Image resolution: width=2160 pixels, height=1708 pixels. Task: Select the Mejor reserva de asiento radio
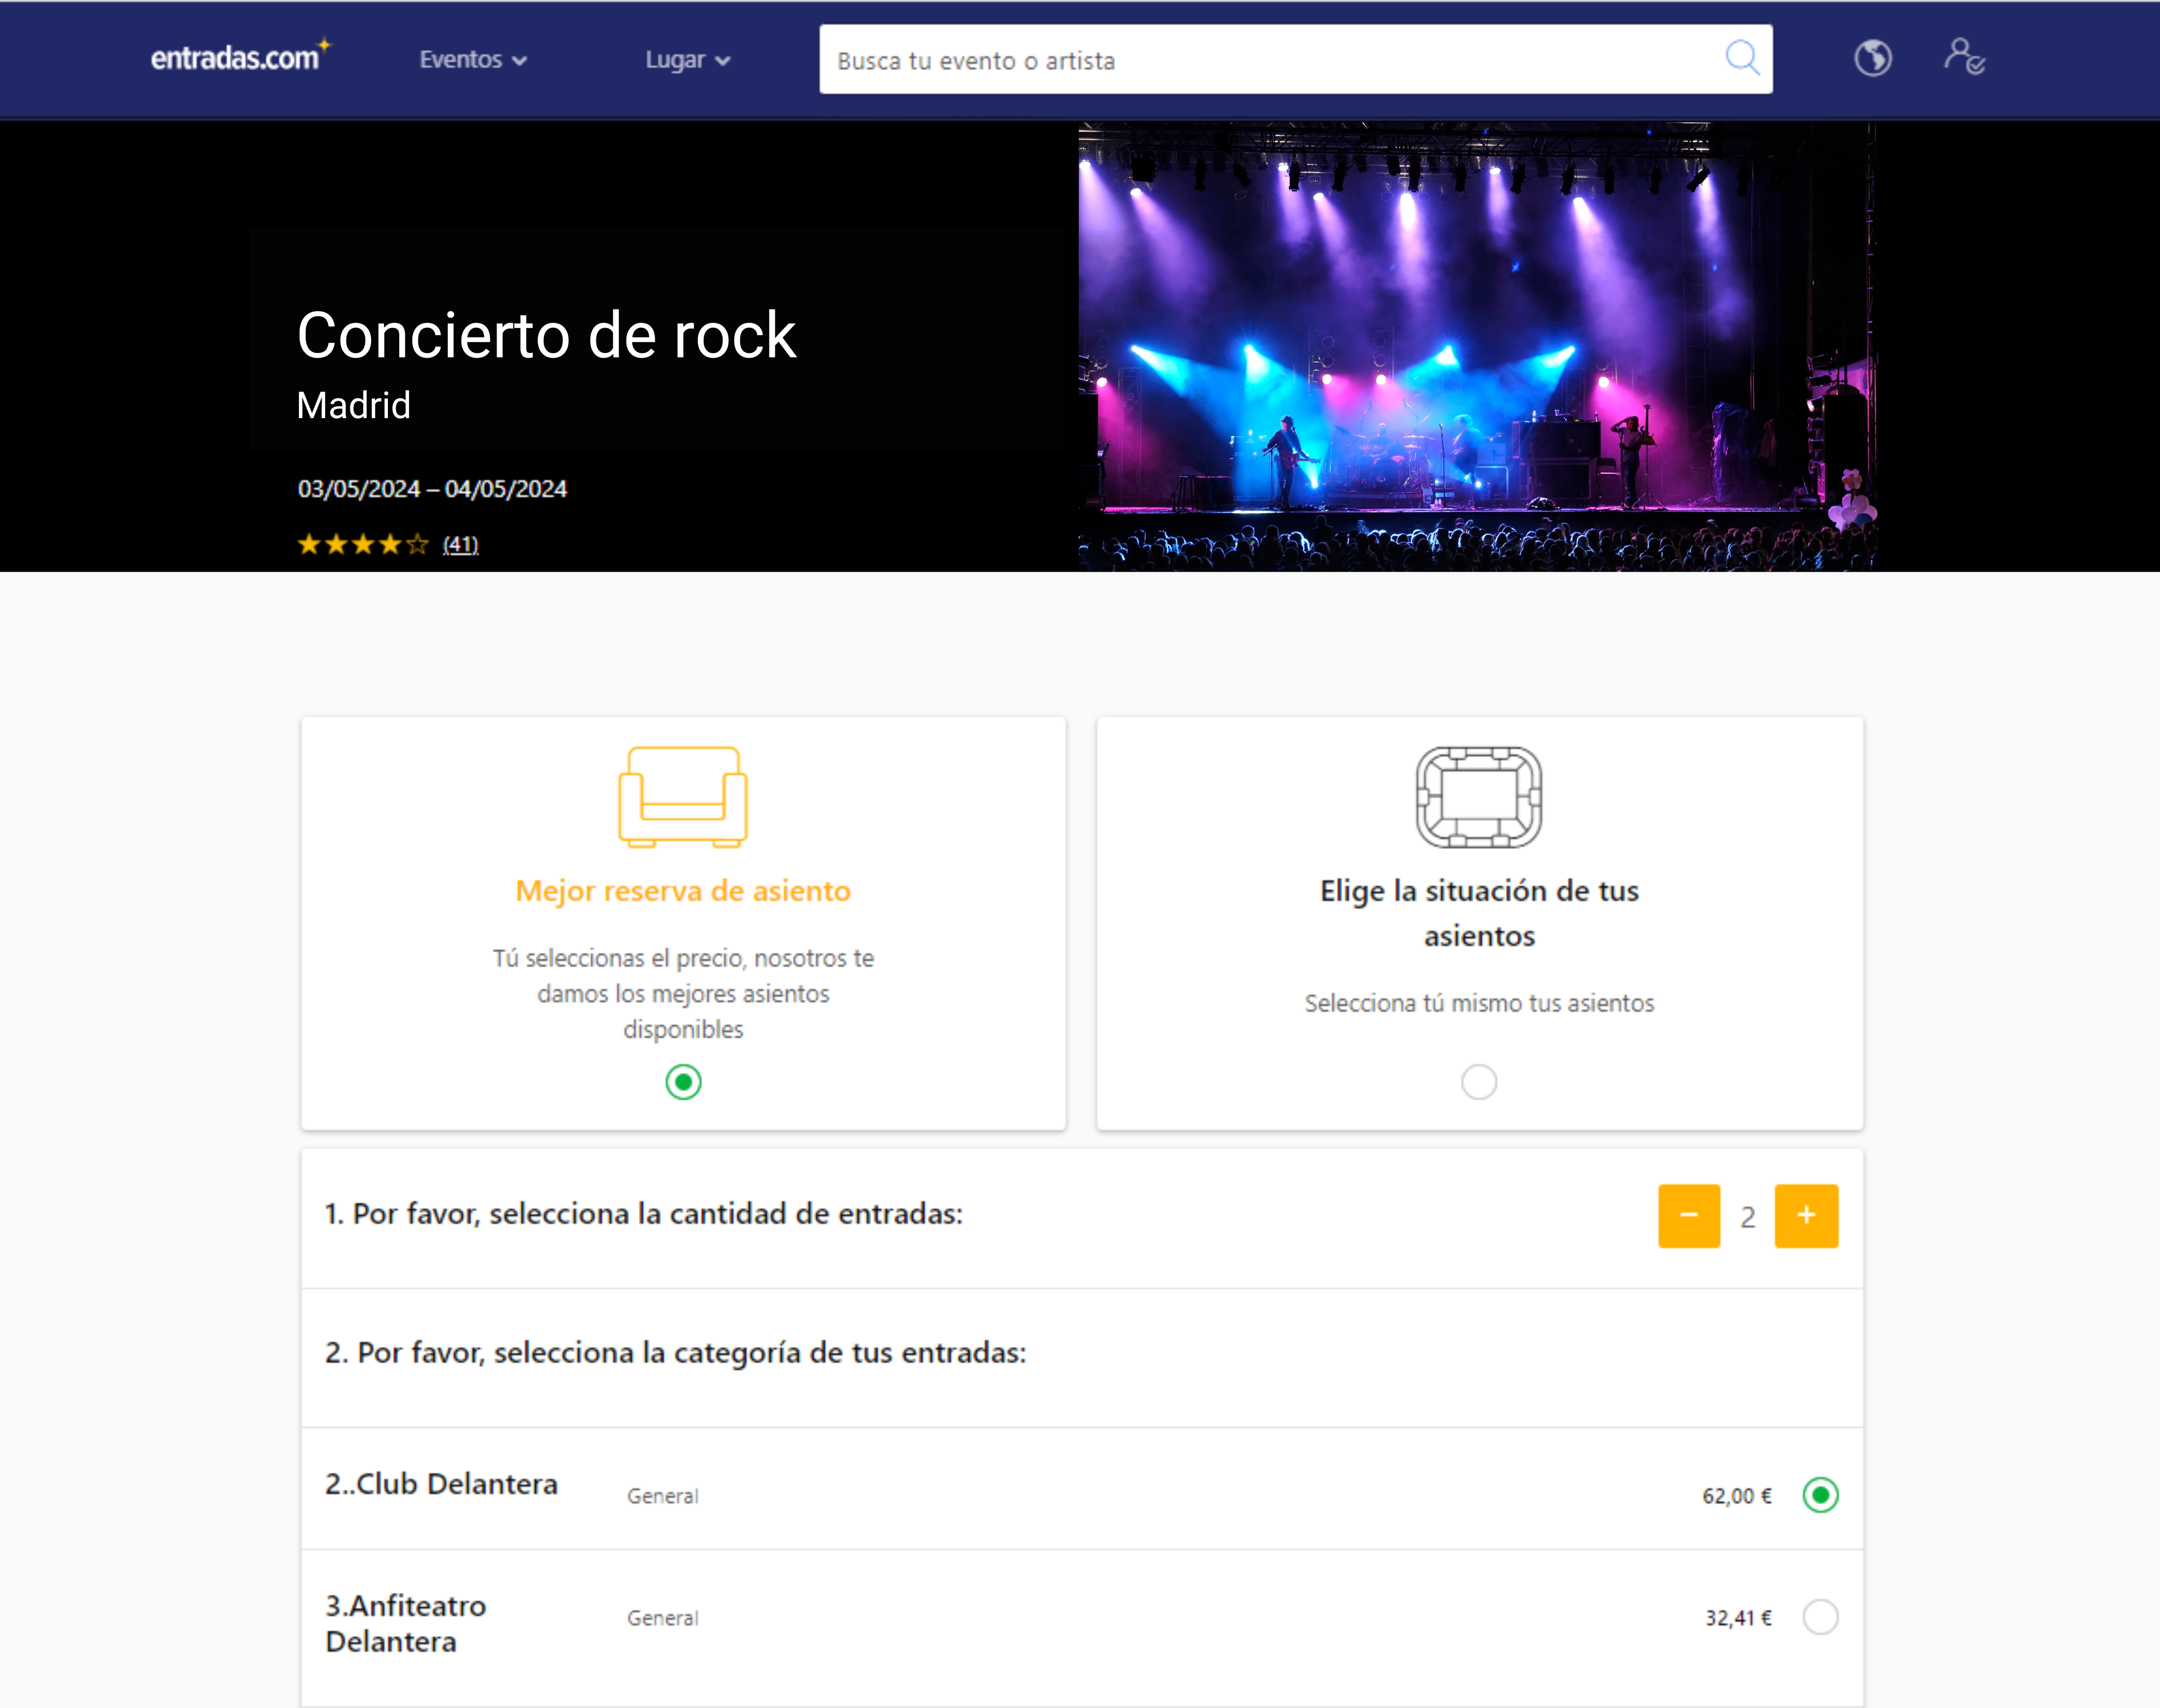pos(683,1082)
